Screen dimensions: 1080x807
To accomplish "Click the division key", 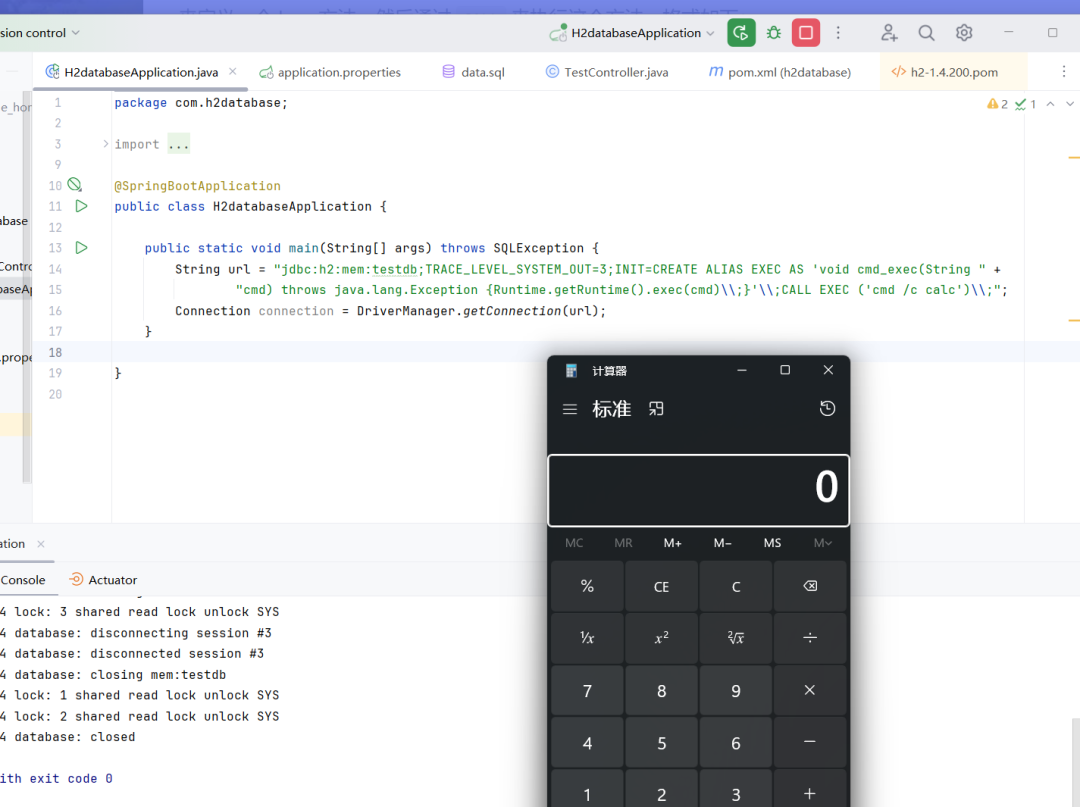I will [810, 638].
